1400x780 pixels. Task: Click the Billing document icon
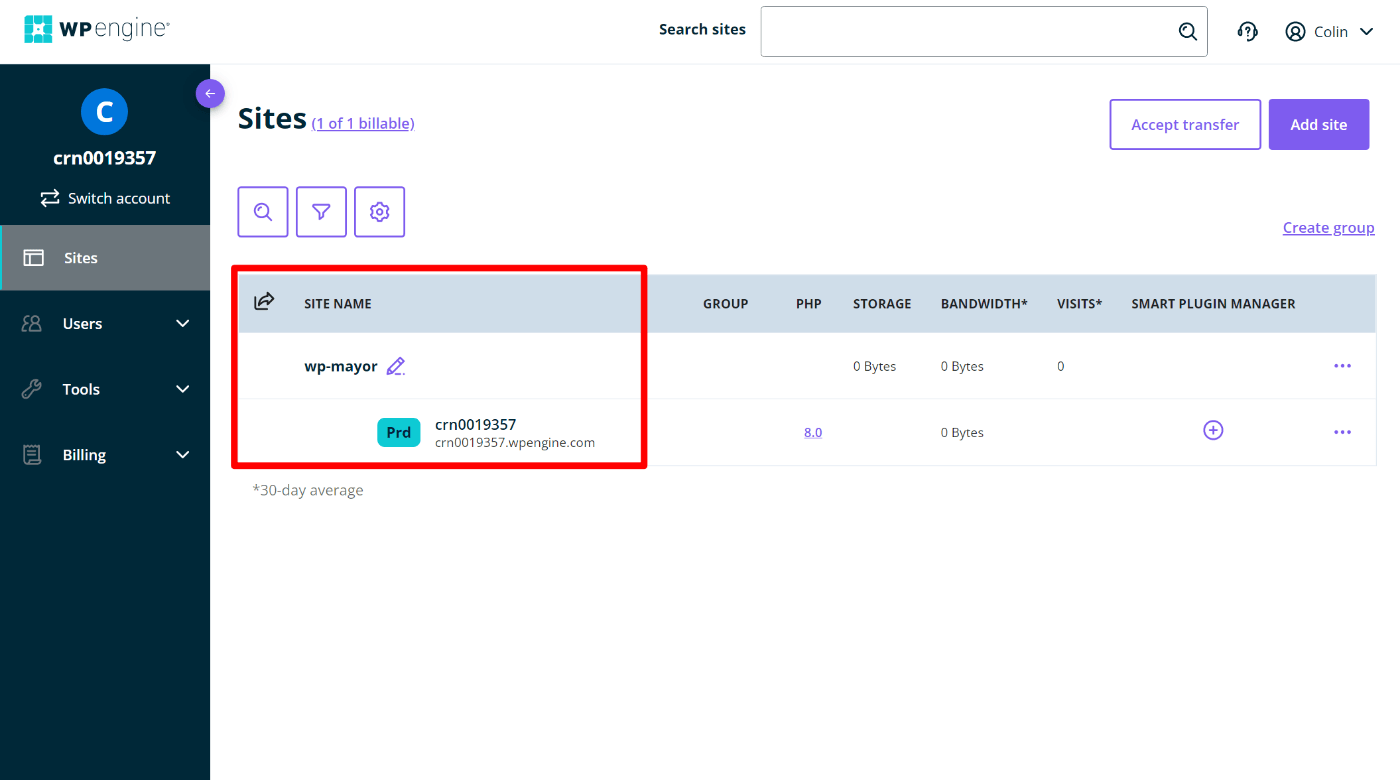(x=32, y=455)
